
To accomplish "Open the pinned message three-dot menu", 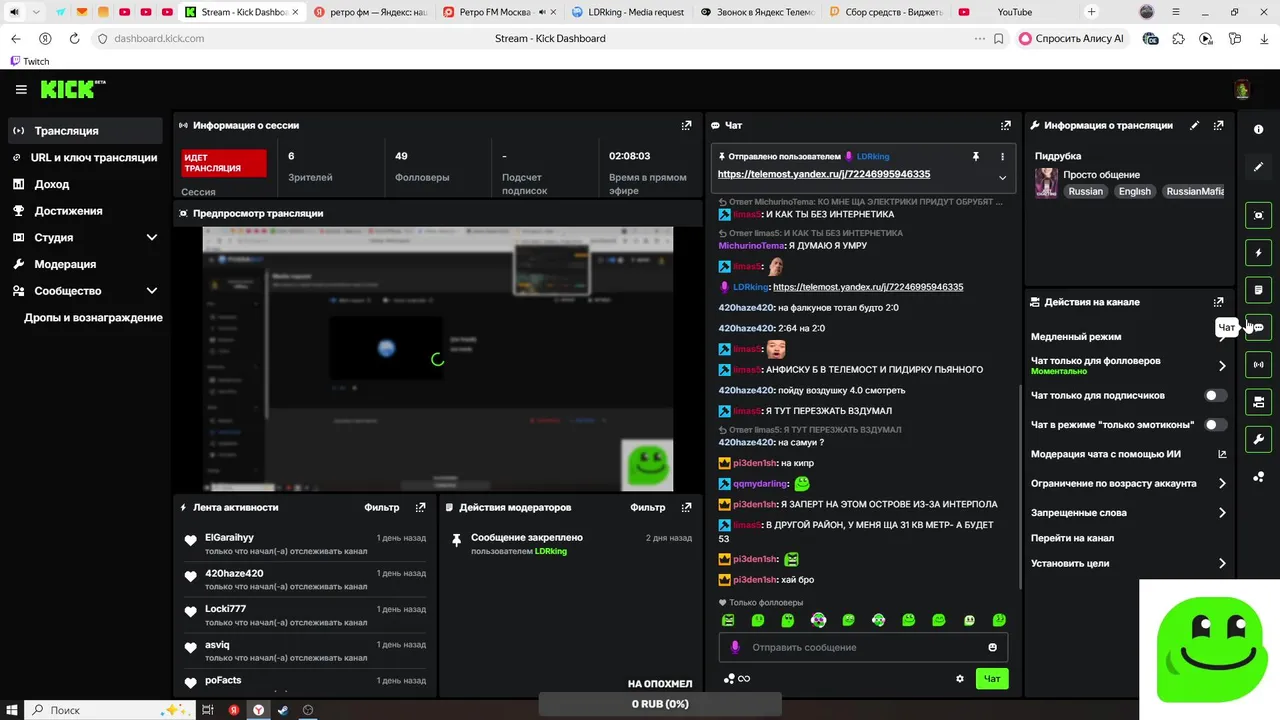I will [x=1002, y=157].
